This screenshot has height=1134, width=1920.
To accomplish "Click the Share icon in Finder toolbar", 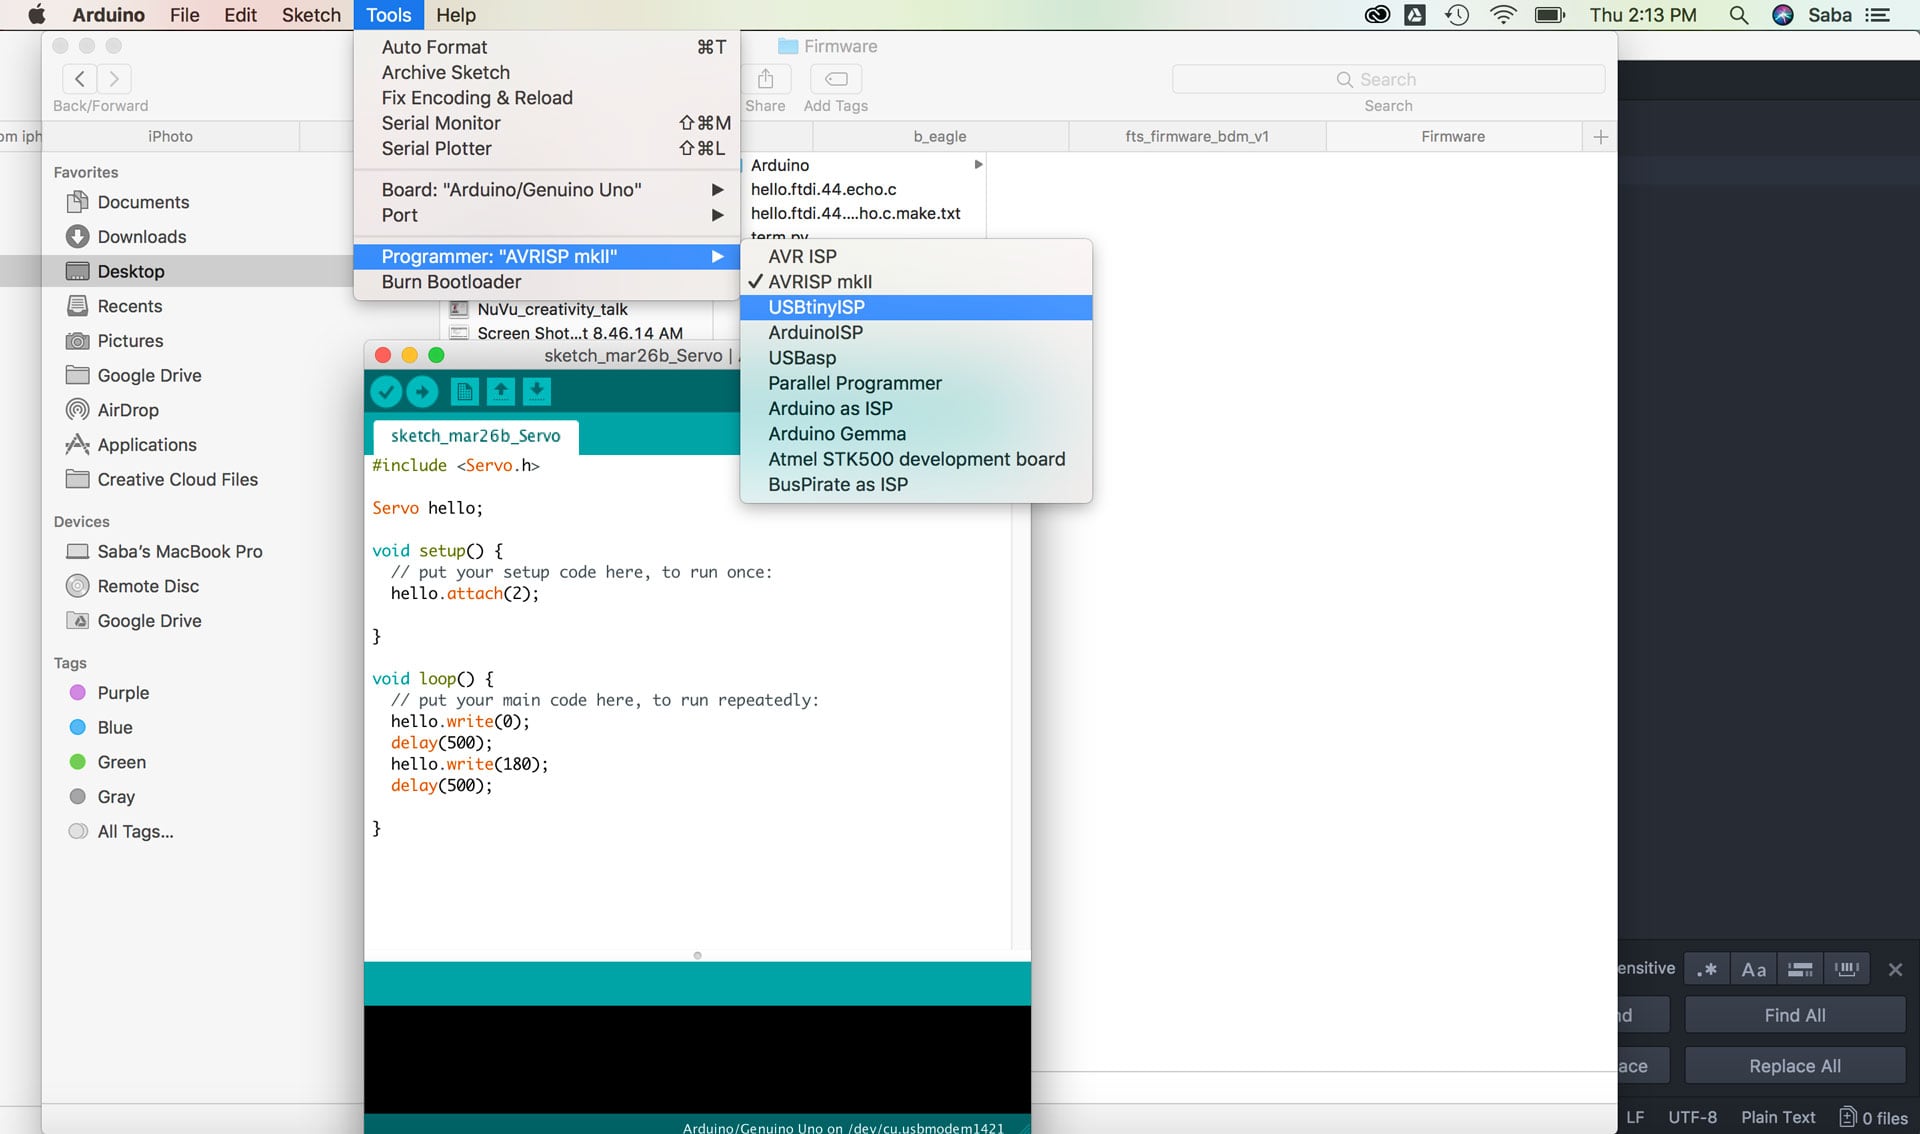I will (x=766, y=79).
